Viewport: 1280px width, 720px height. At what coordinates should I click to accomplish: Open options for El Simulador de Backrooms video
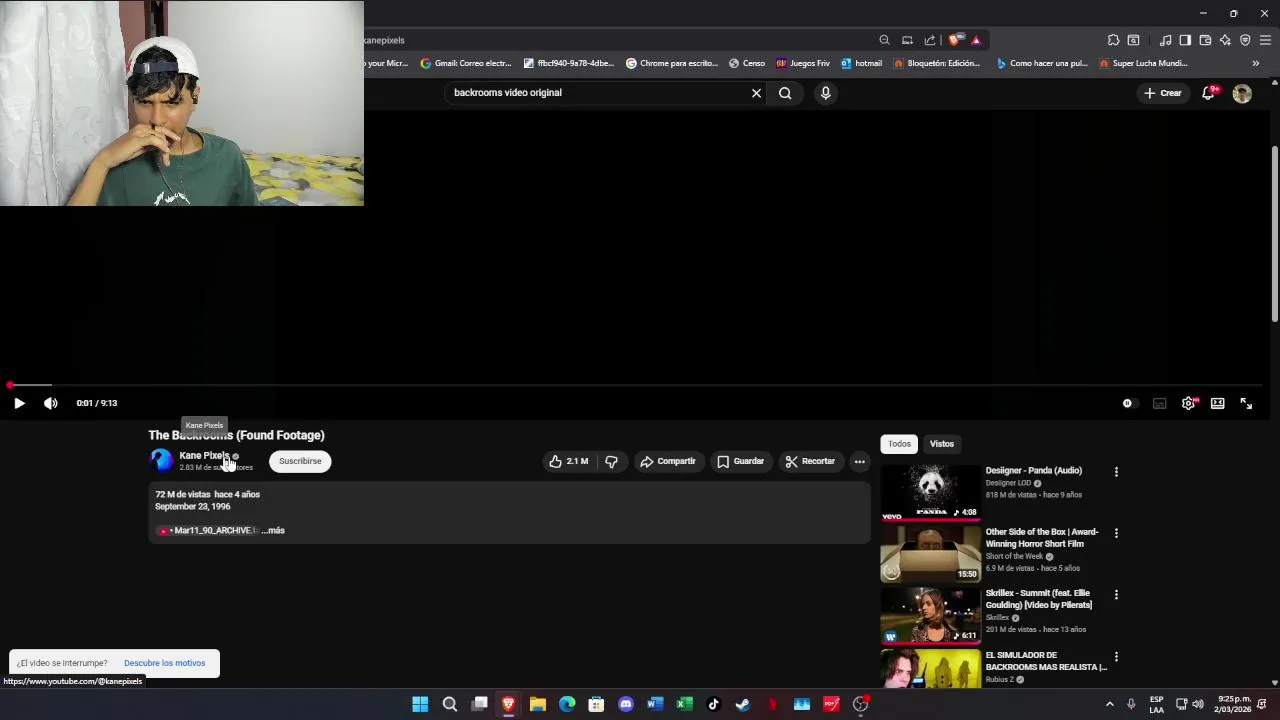tap(1116, 657)
